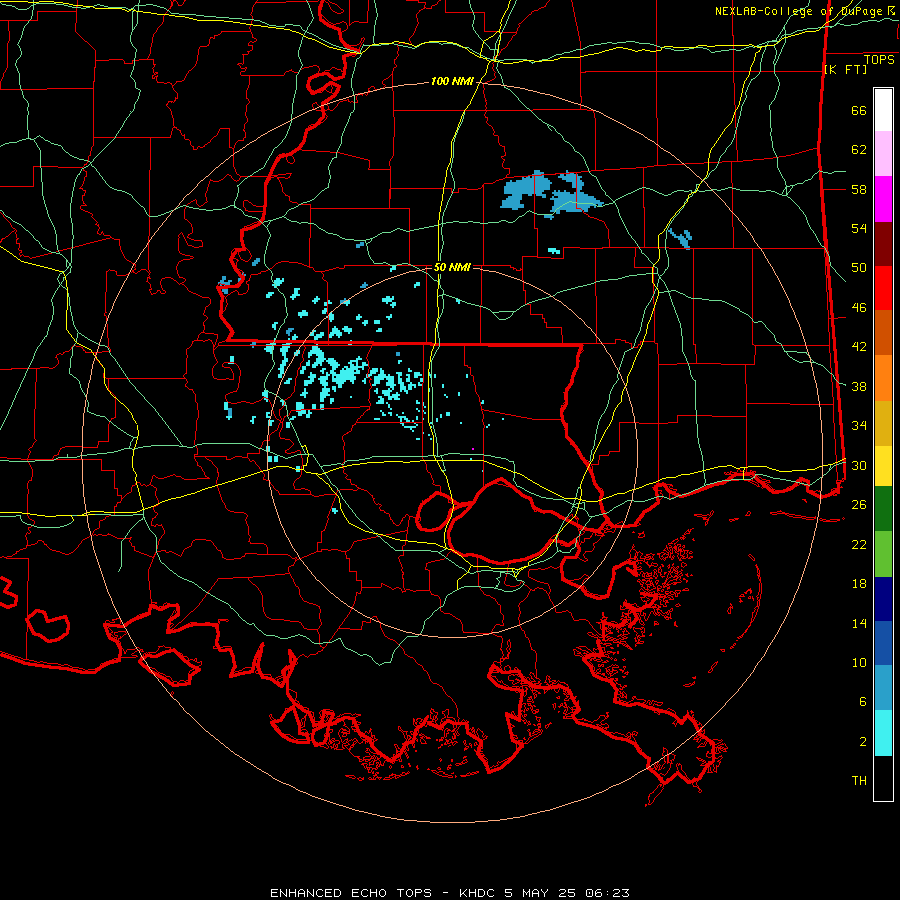Click the dark red 50-54 kft swatch
Viewport: 900px width, 900px height.
[883, 244]
